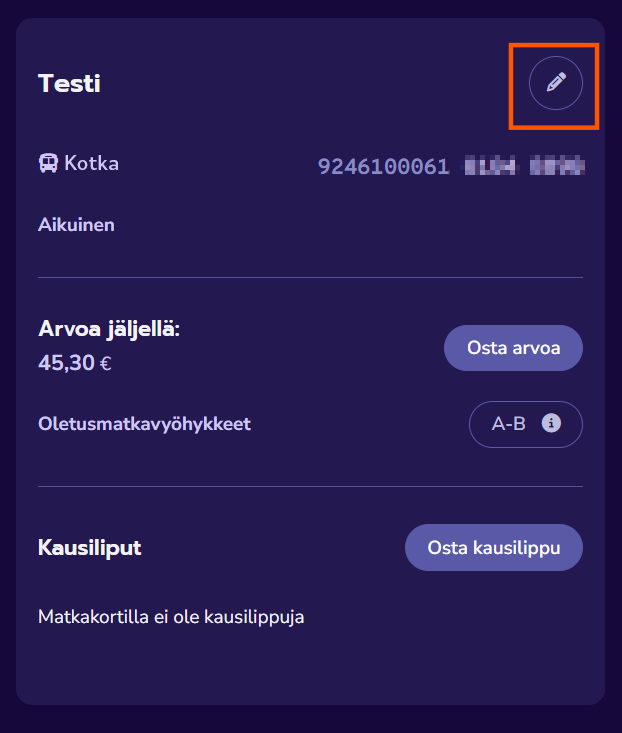The width and height of the screenshot is (622, 733).
Task: Click the 45,30 balance amount
Action: pyautogui.click(x=65, y=362)
